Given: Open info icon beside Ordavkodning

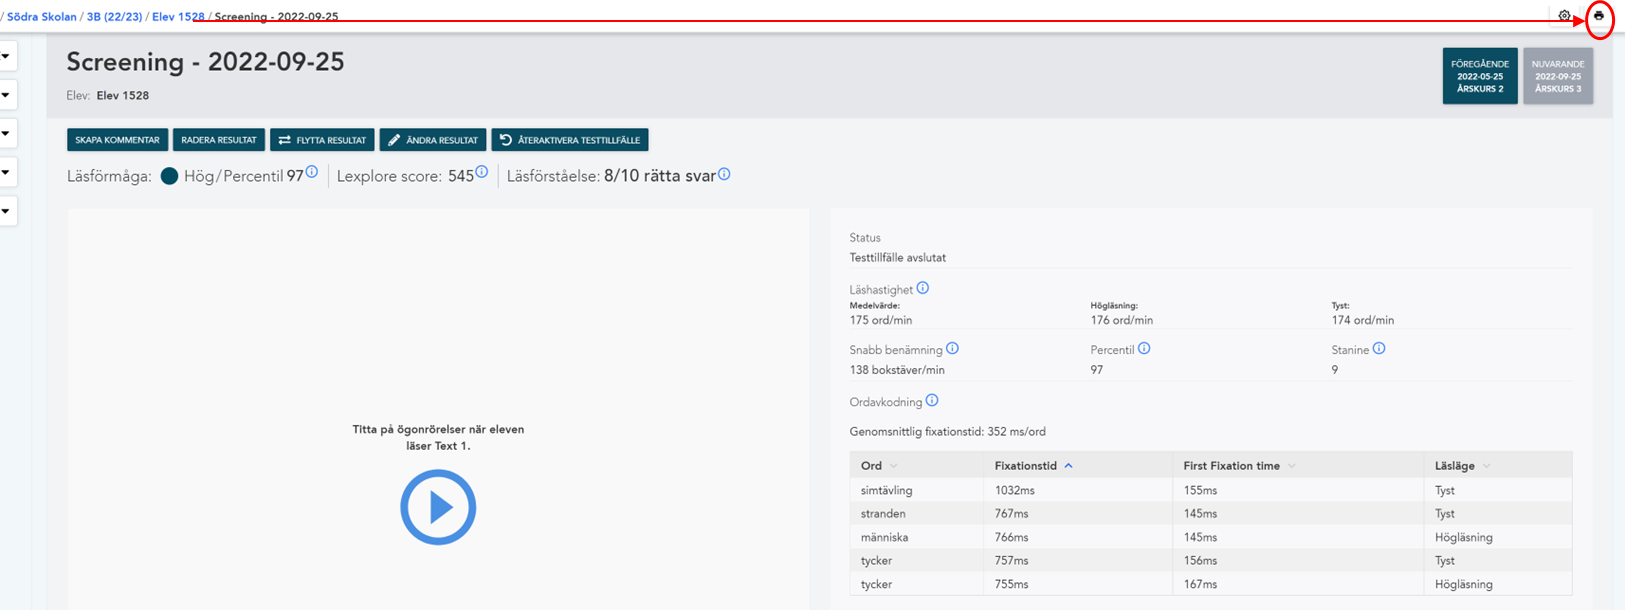Looking at the screenshot, I should pos(932,401).
